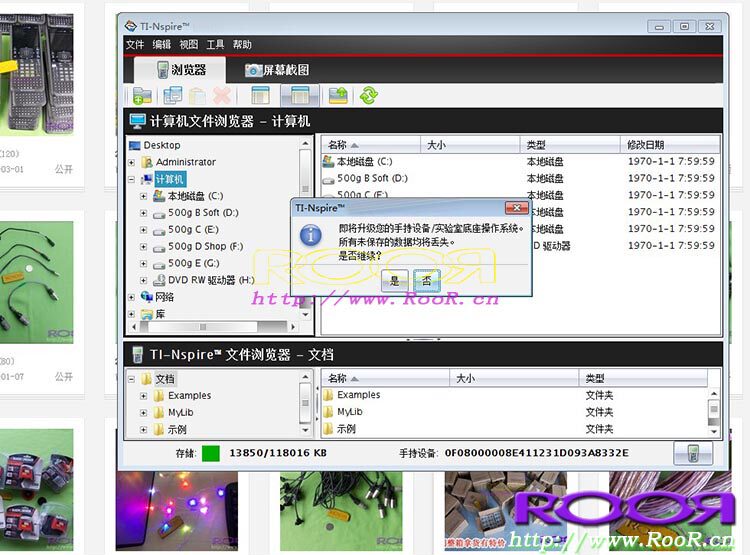Image resolution: width=750 pixels, height=555 pixels.
Task: Select the single-pane view layout icon
Action: pos(260,95)
